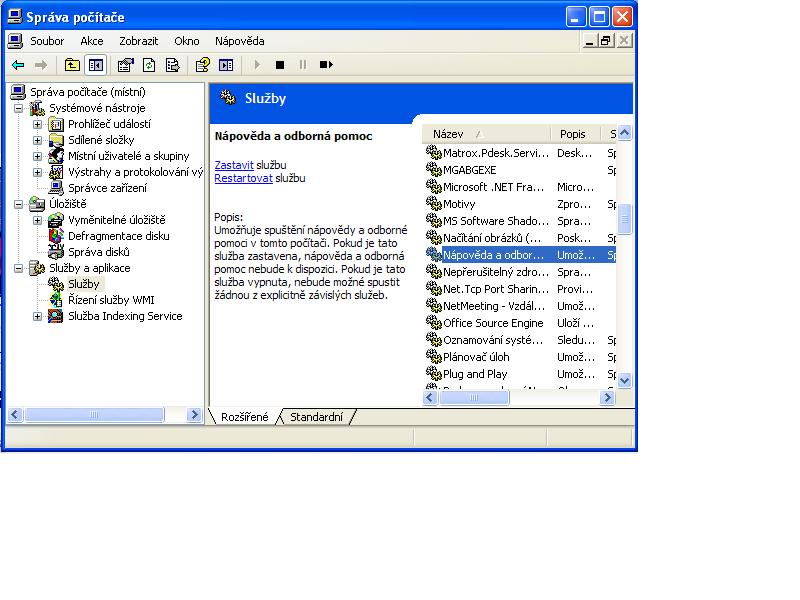The height and width of the screenshot is (600, 800).
Task: Select Správce zařízení in the tree
Action: tap(107, 188)
